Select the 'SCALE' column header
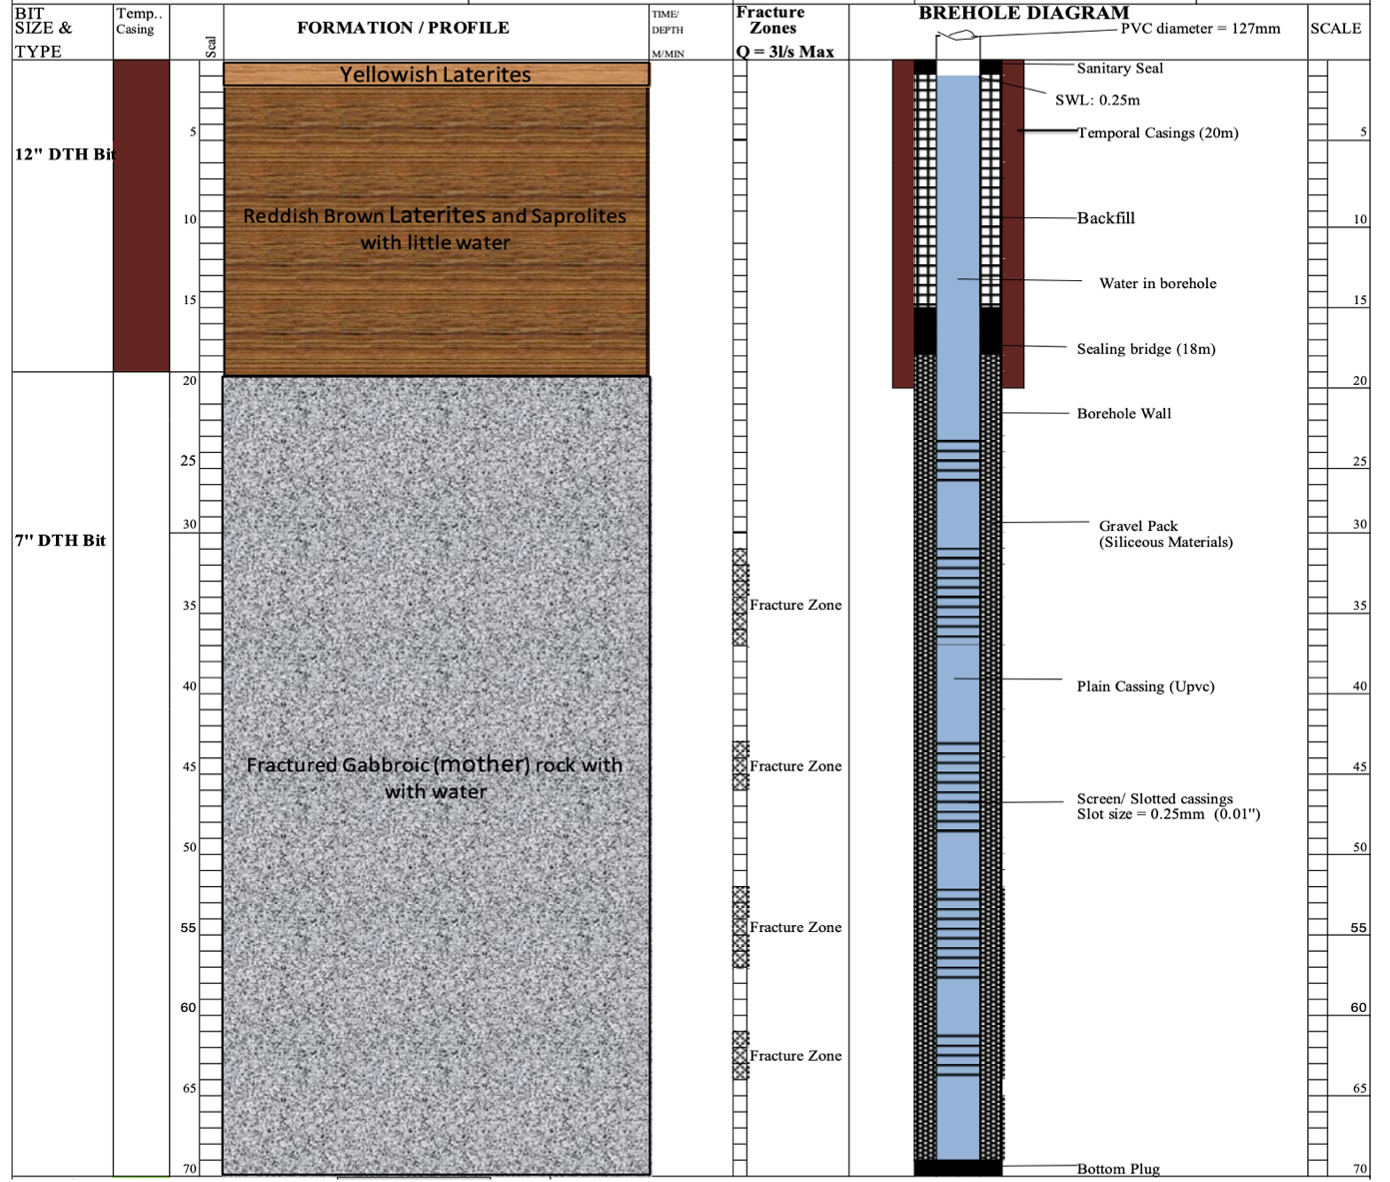The image size is (1390, 1182). tap(1336, 28)
